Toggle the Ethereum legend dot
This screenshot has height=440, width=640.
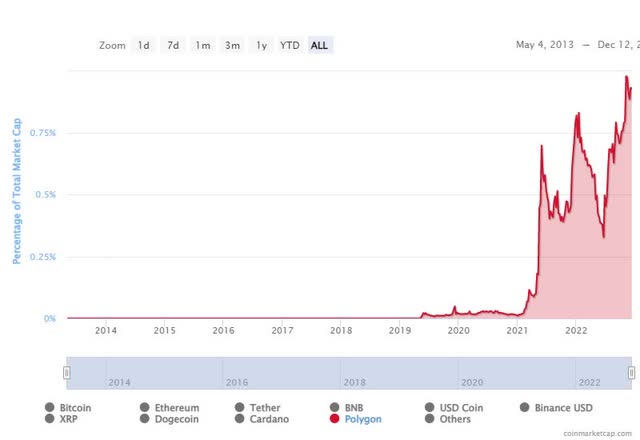pyautogui.click(x=144, y=407)
